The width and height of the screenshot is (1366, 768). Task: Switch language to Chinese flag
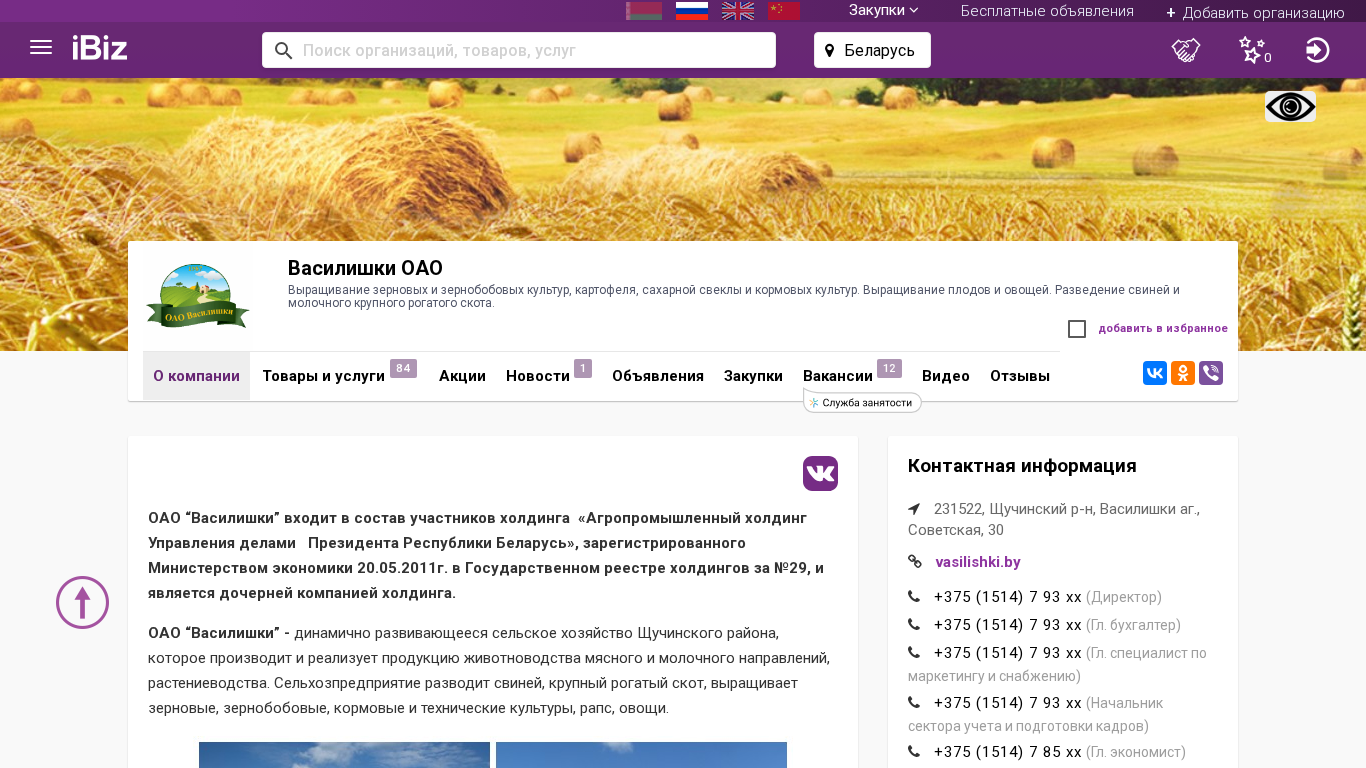point(784,11)
